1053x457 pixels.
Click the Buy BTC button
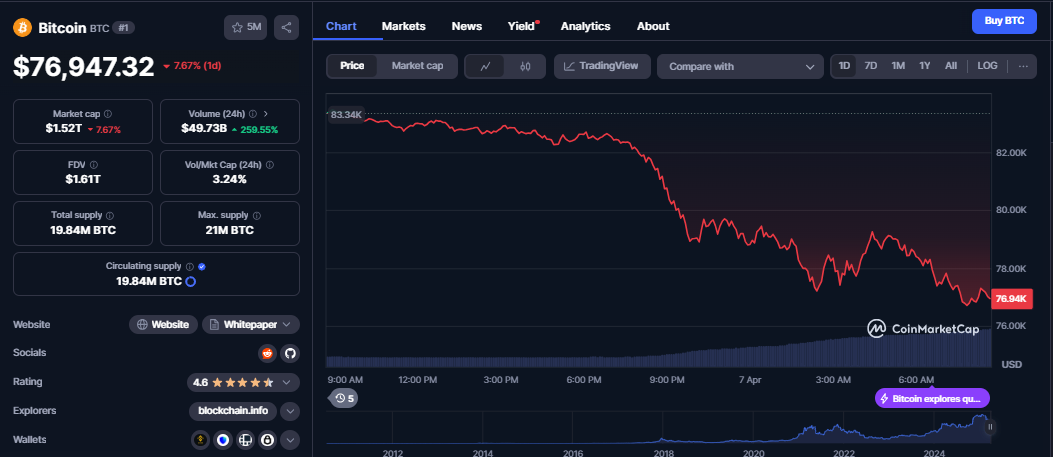(1004, 21)
